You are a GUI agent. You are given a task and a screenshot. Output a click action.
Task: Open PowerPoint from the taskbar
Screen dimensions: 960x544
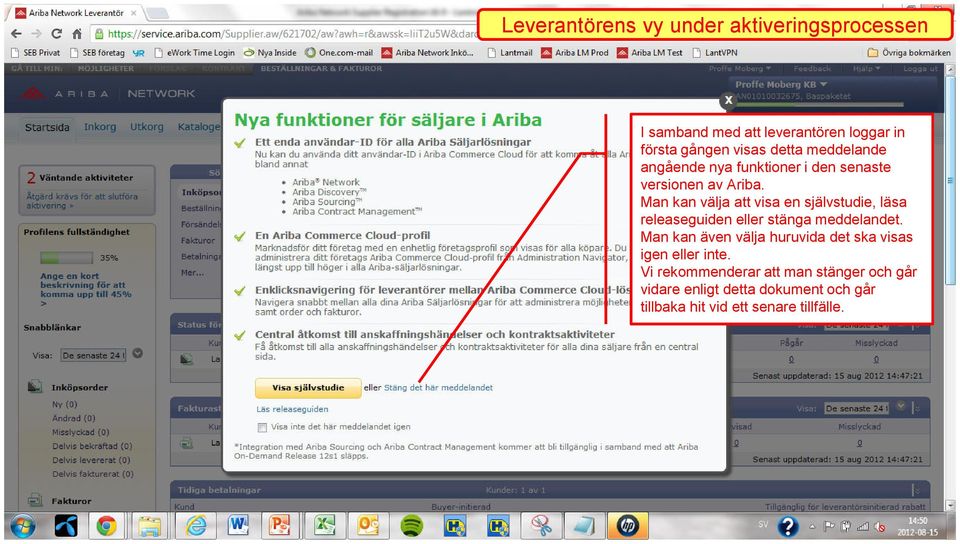coord(280,526)
